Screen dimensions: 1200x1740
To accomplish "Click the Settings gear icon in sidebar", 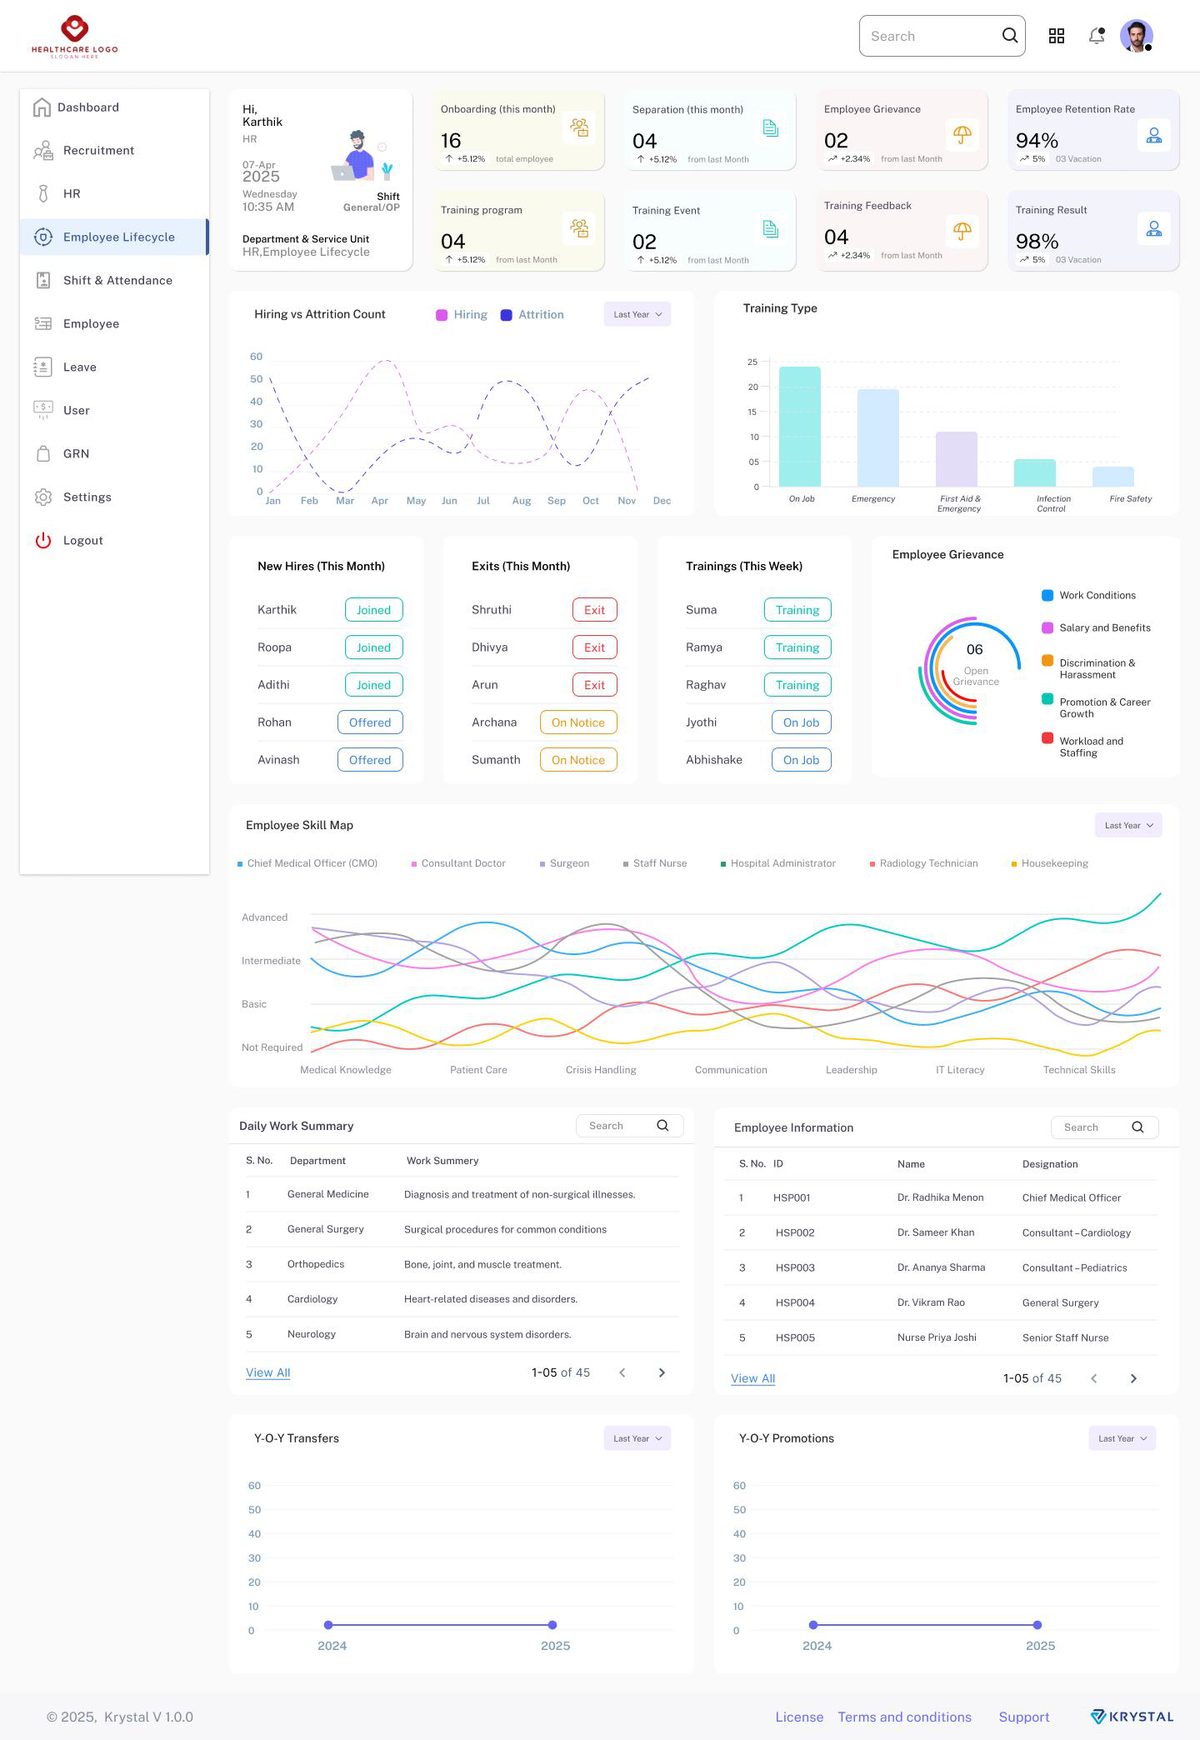I will [x=43, y=497].
